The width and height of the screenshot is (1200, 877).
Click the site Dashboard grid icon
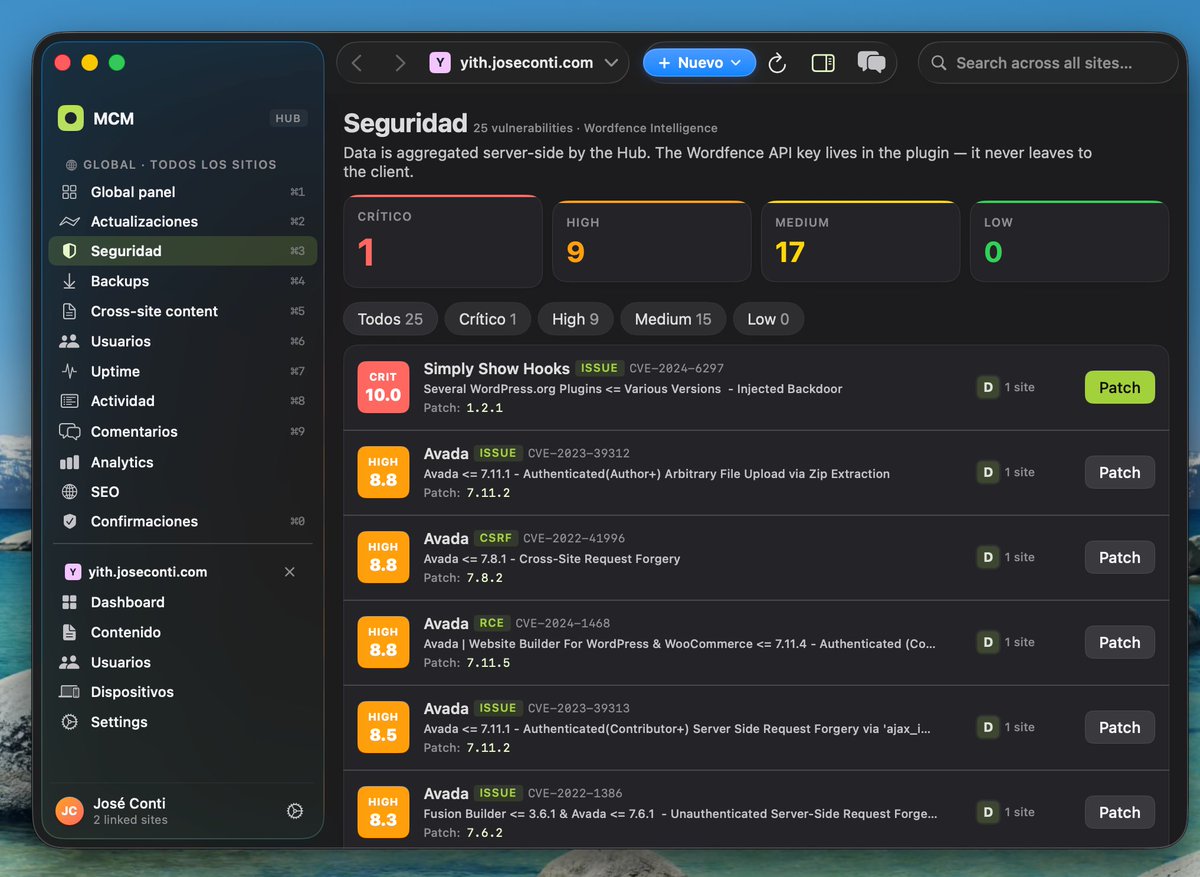coord(69,602)
